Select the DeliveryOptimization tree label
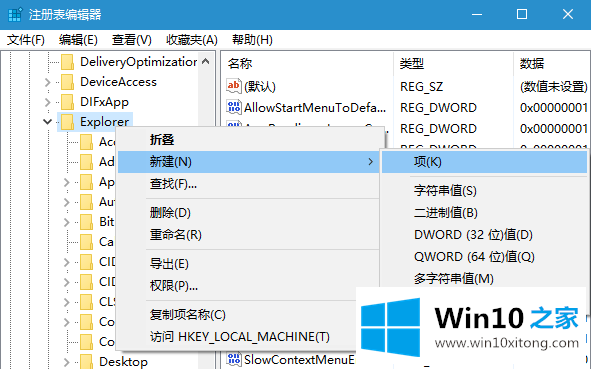The width and height of the screenshot is (591, 369). click(x=139, y=62)
